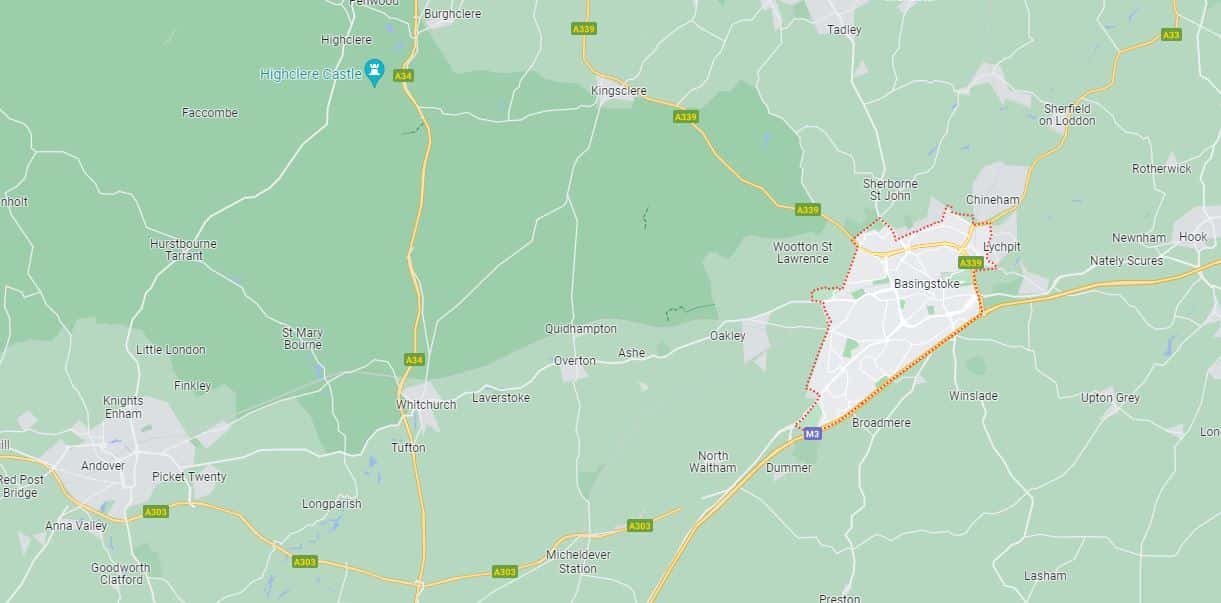1221x603 pixels.
Task: Click the Highclere Castle landmark pin
Action: pos(375,73)
